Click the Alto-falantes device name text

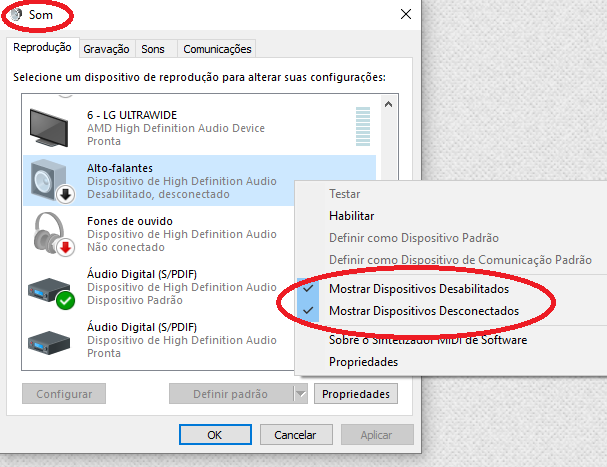pos(120,168)
